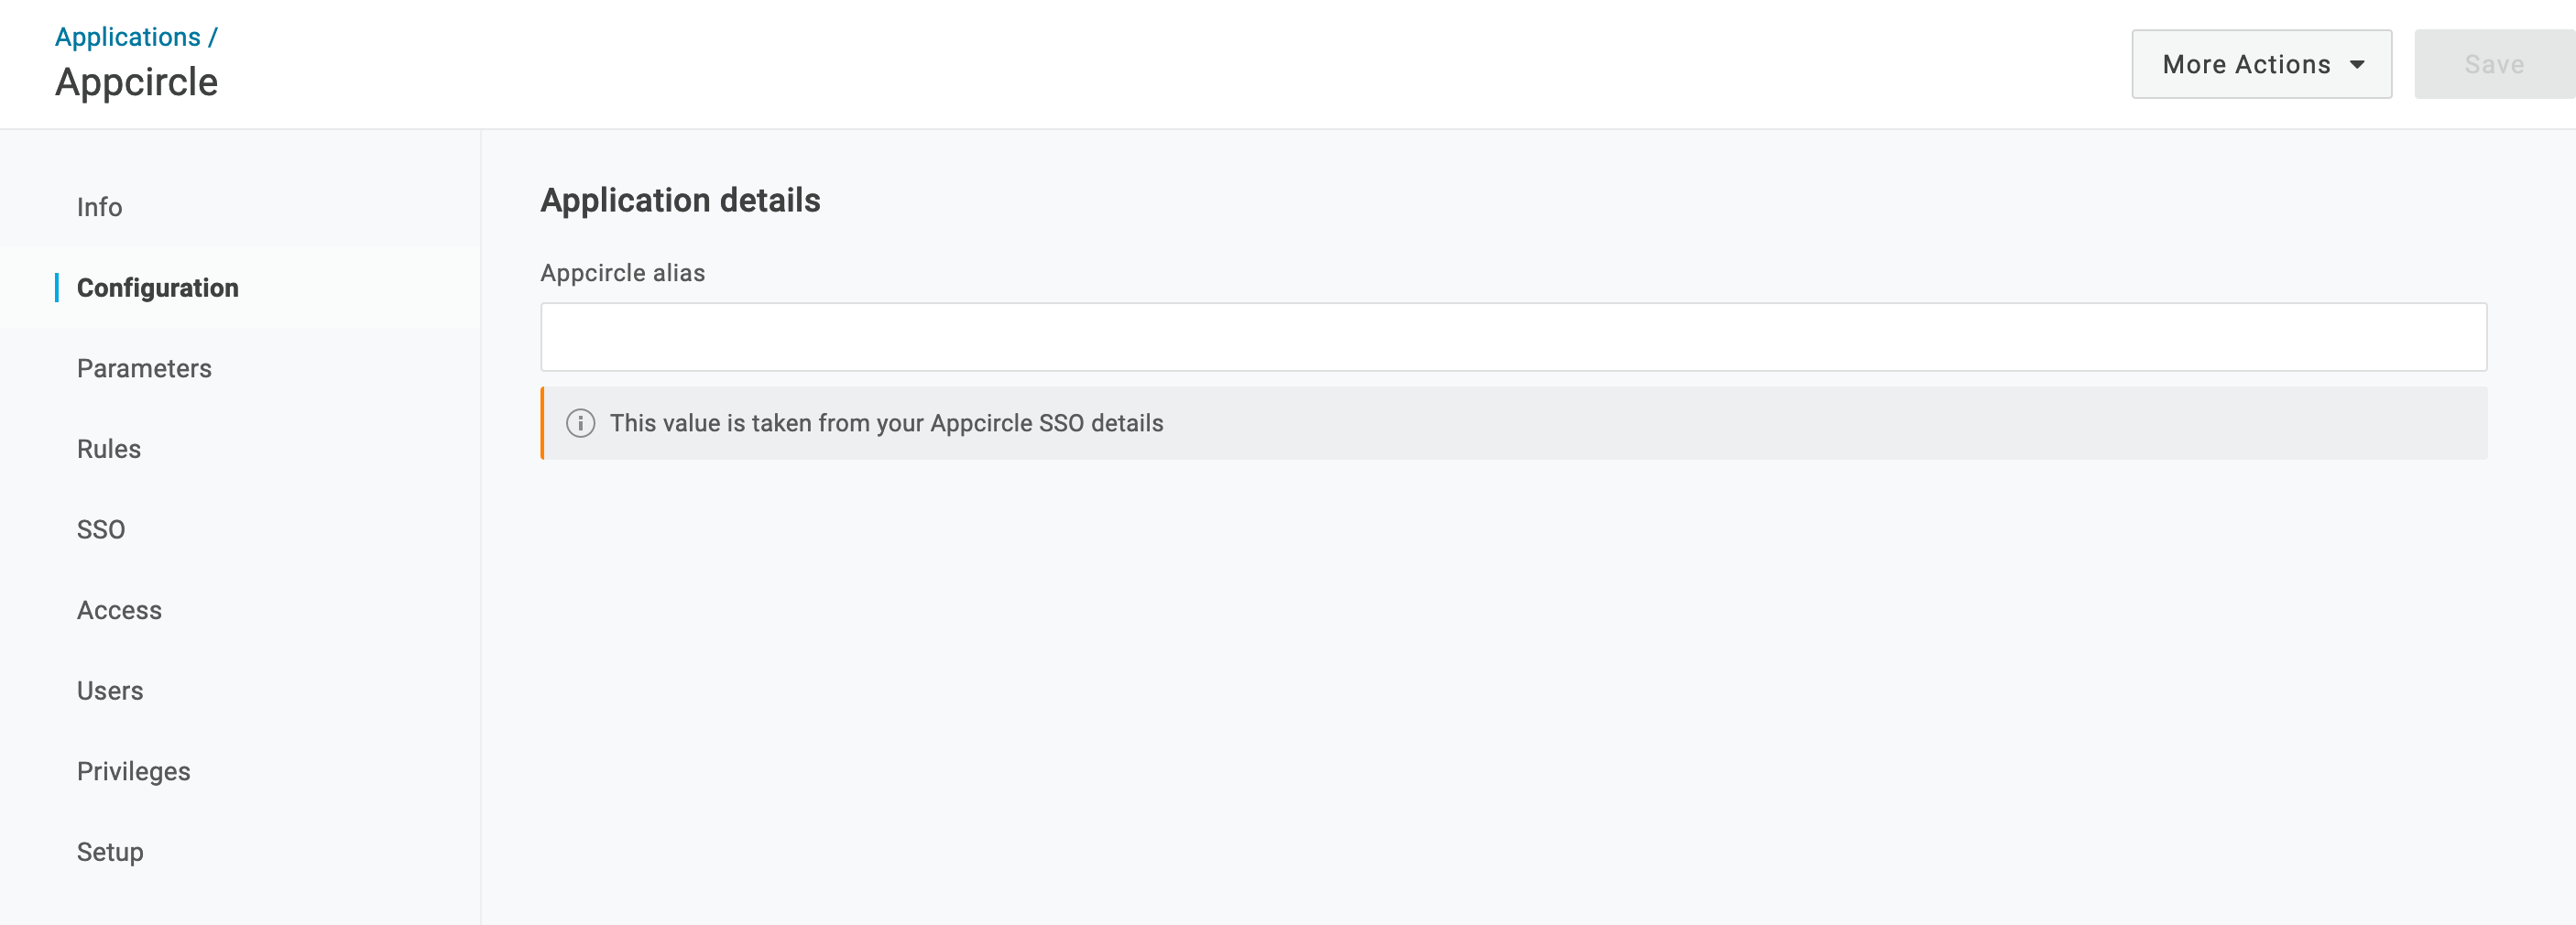
Task: Click the Appcircle page title
Action: pos(136,82)
